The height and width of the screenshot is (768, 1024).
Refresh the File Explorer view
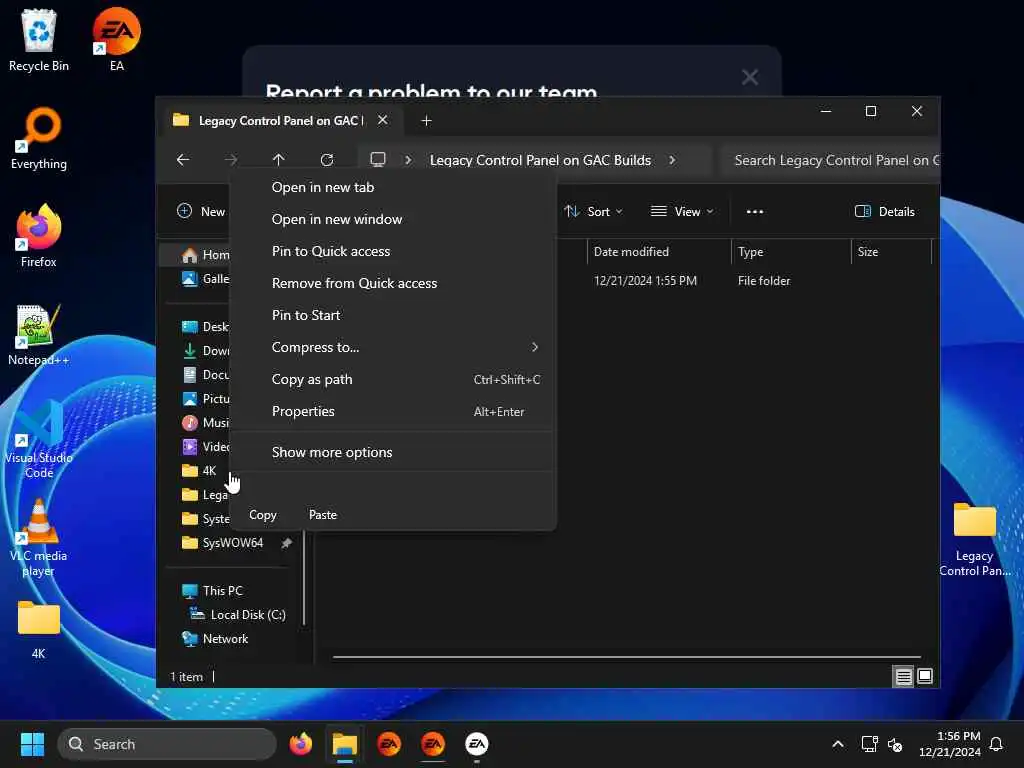click(x=327, y=160)
